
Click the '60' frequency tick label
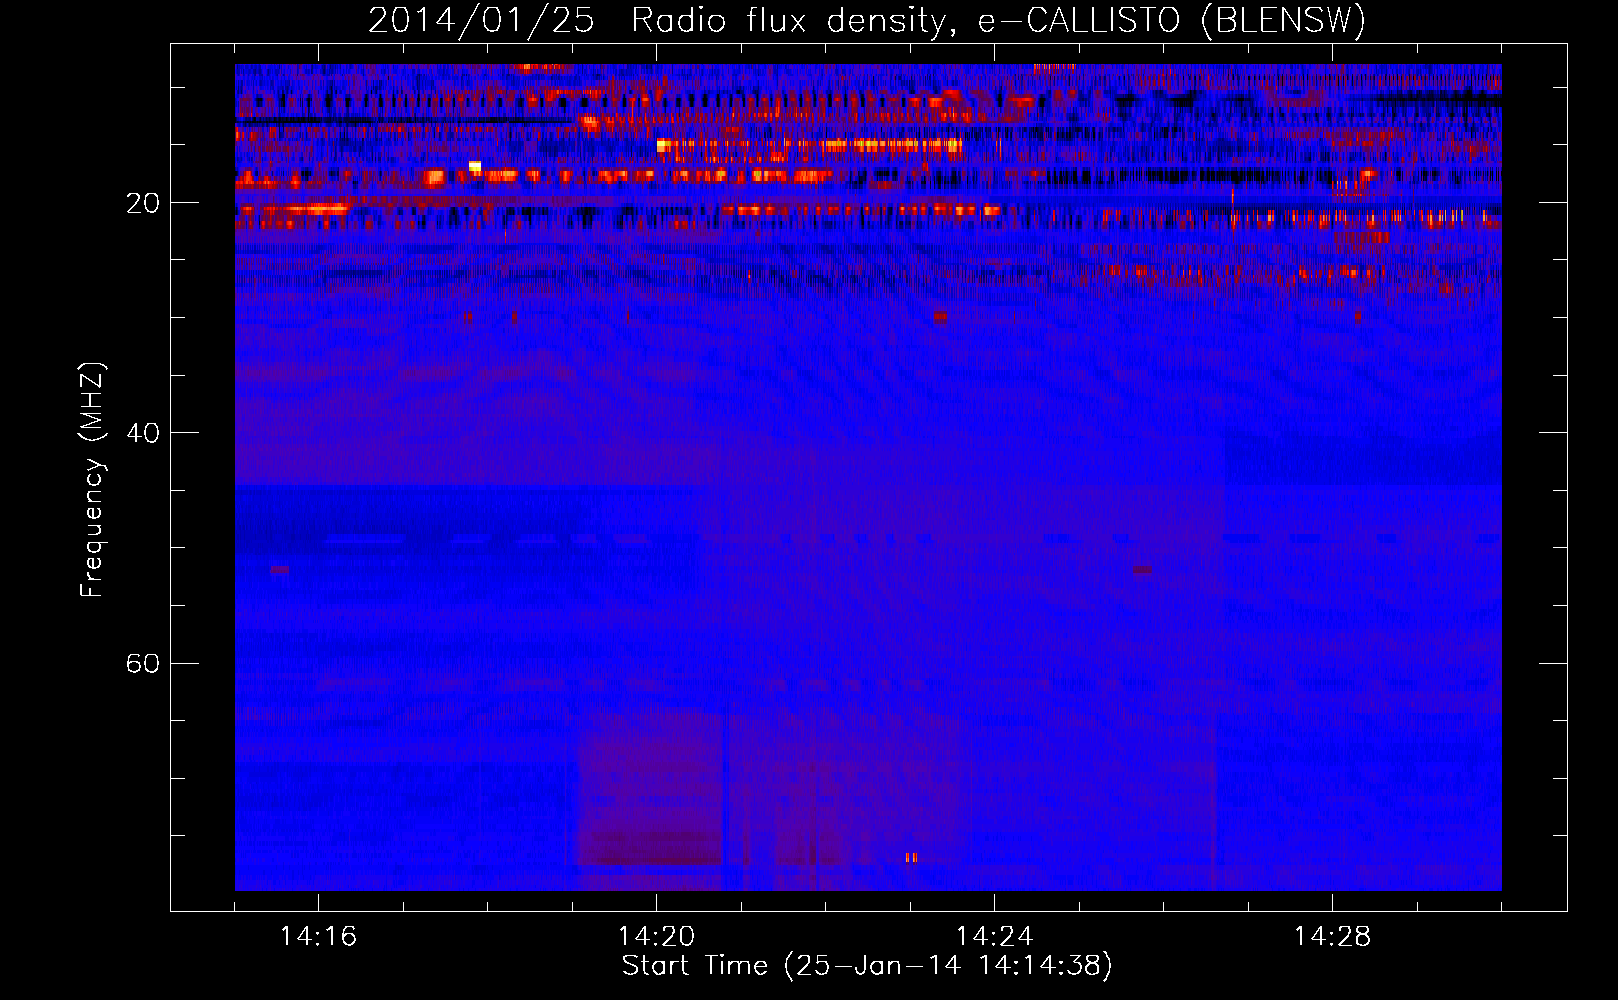click(143, 664)
